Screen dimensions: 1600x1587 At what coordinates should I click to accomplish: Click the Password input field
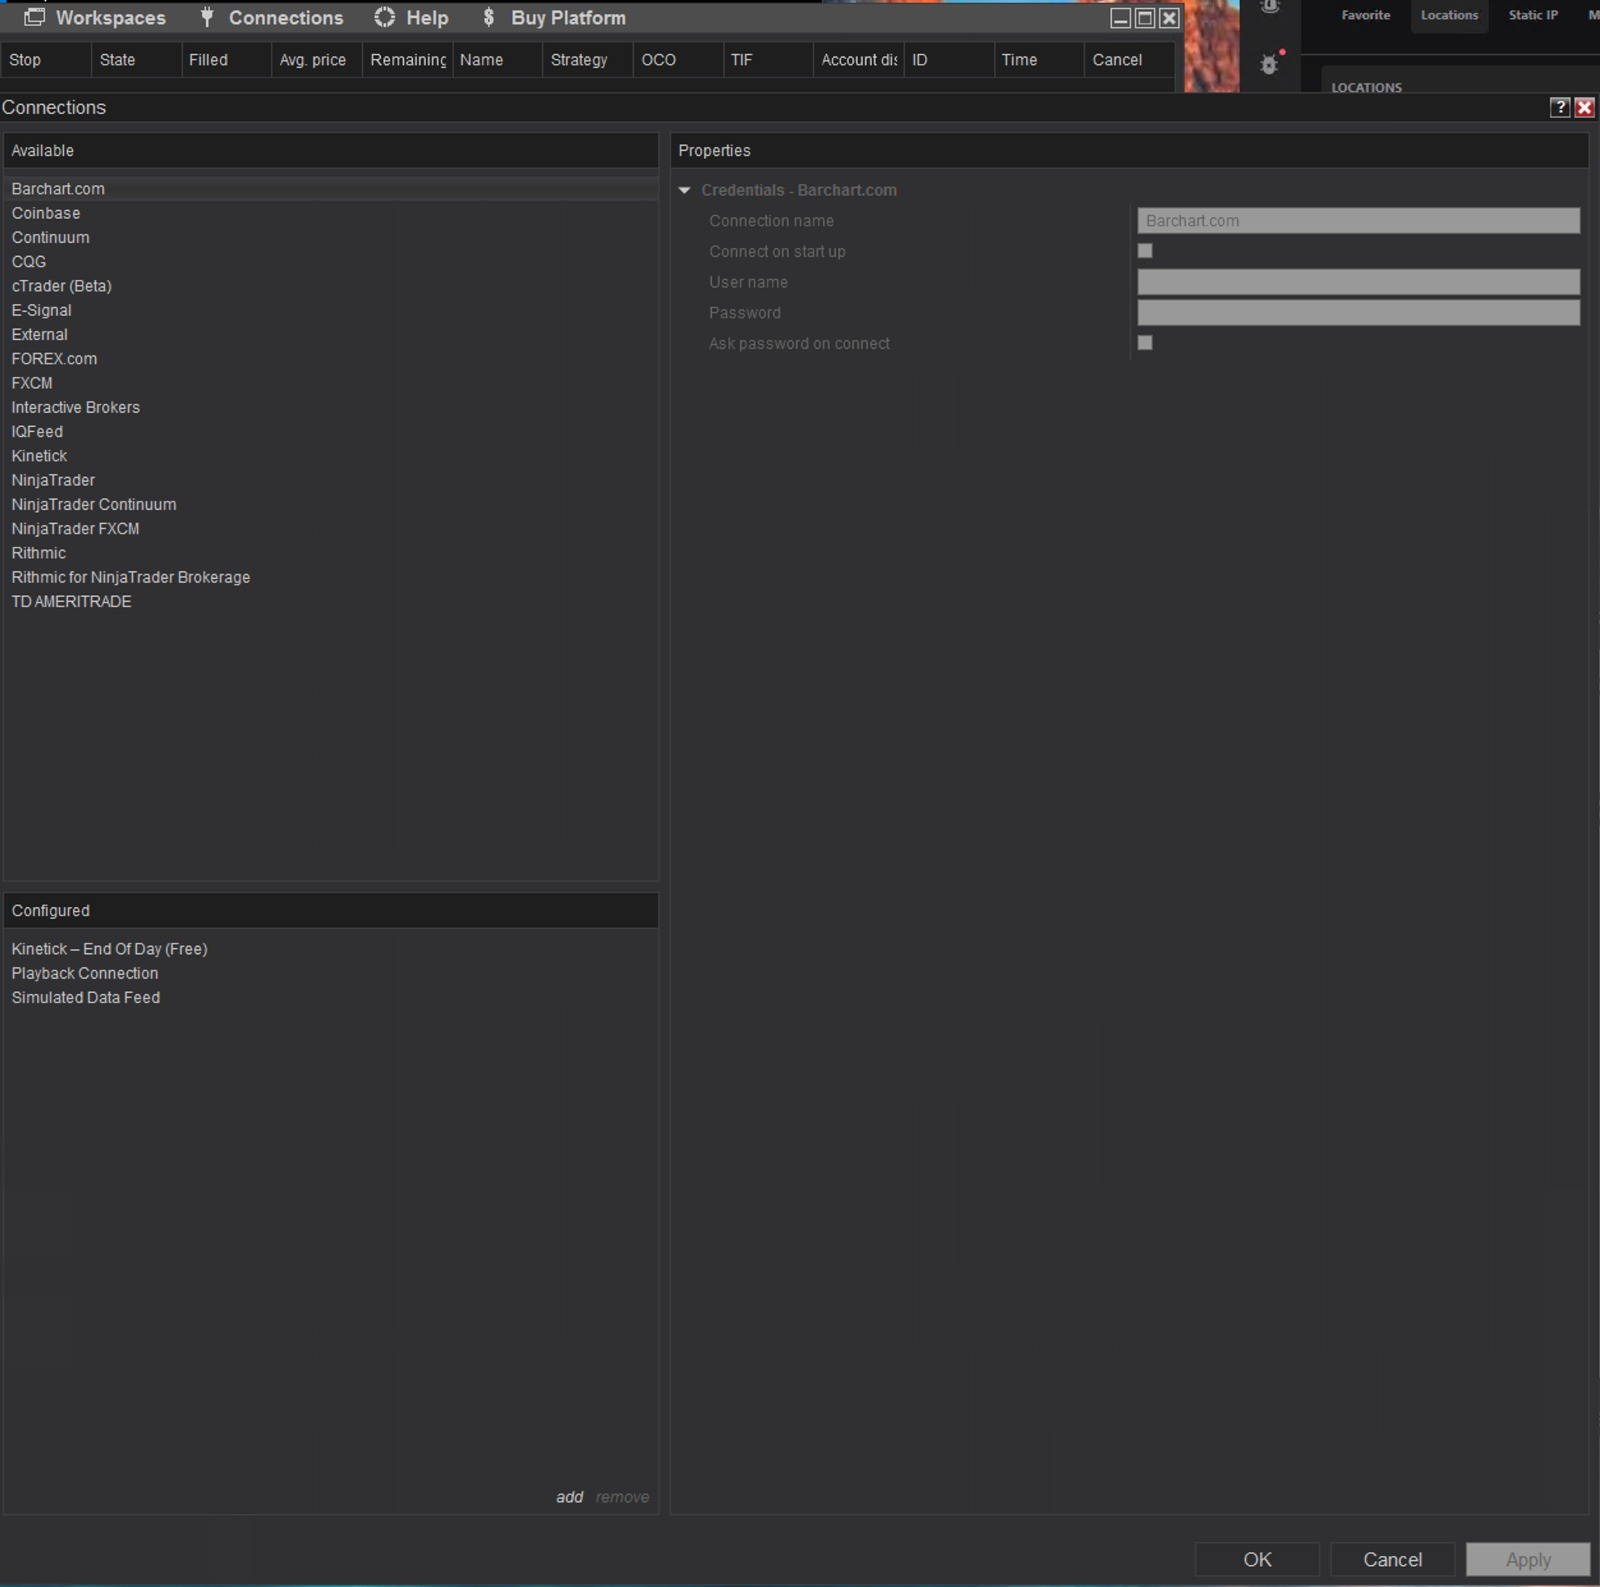(1358, 313)
